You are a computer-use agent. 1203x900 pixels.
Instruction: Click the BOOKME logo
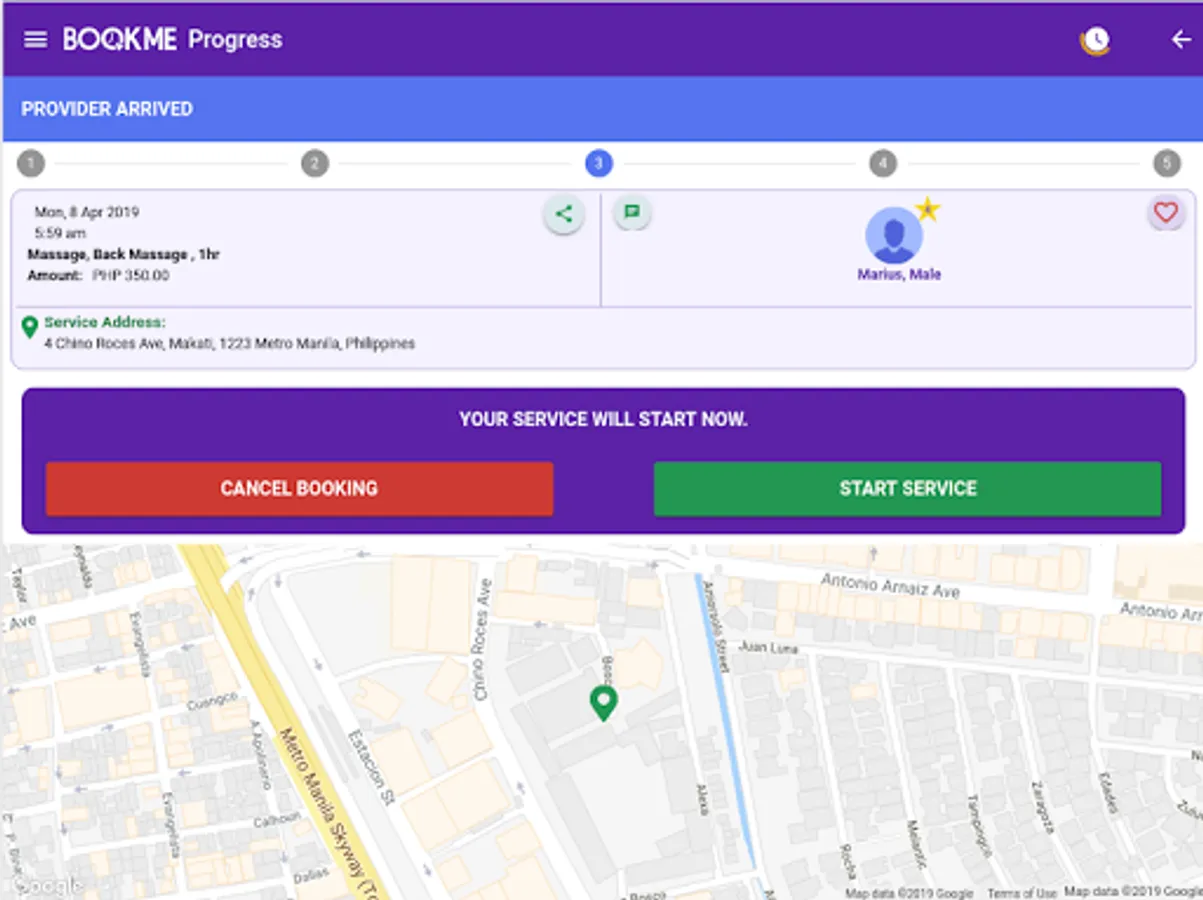120,39
